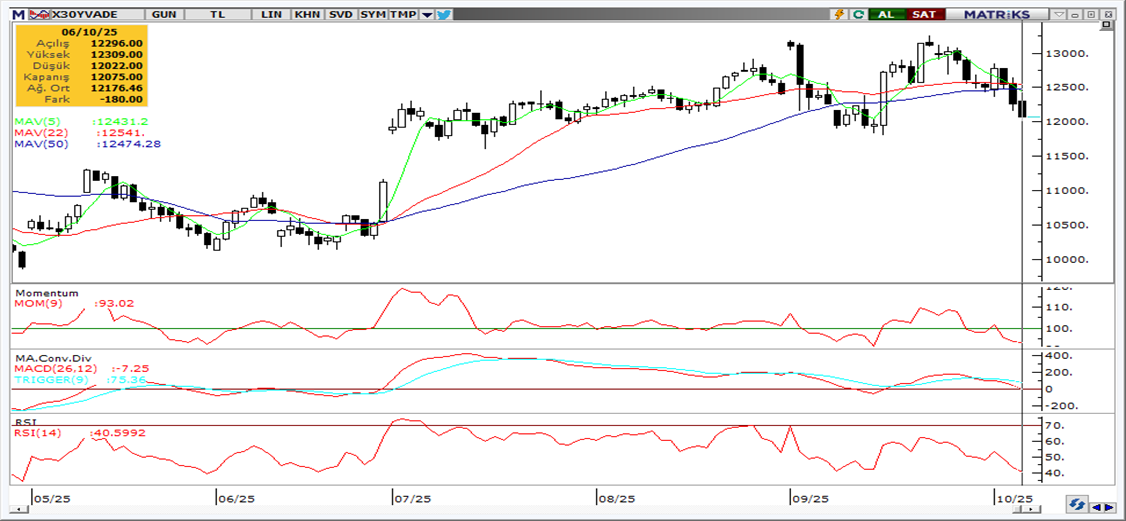The height and width of the screenshot is (521, 1126).
Task: Click the chart type icon beside X30YVADE
Action: click(40, 15)
